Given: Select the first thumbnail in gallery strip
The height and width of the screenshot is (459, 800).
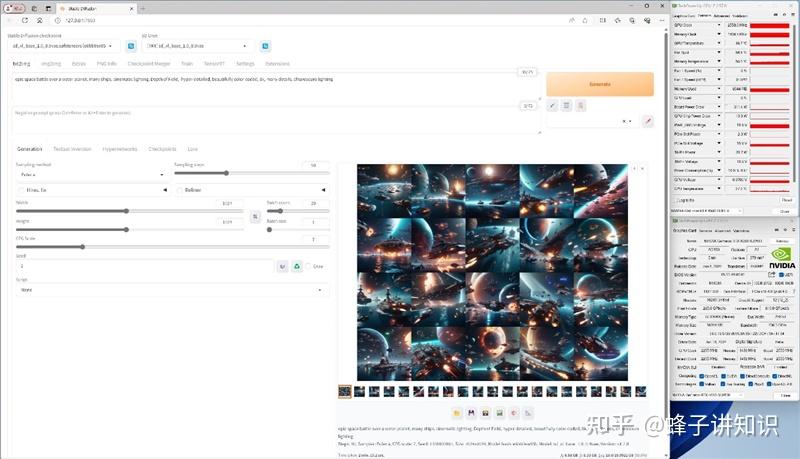Looking at the screenshot, I should pyautogui.click(x=344, y=392).
